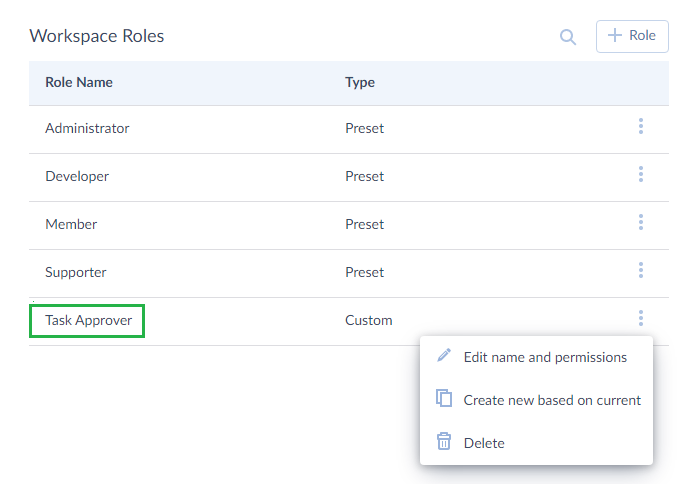Click the search magnifier icon

567,37
